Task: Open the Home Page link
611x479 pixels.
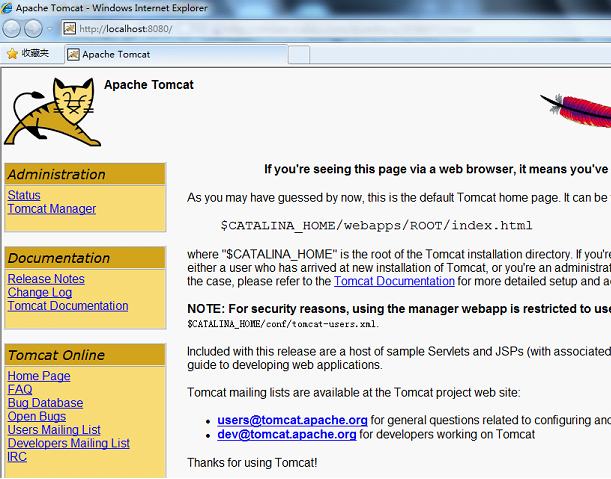Action: coord(39,376)
